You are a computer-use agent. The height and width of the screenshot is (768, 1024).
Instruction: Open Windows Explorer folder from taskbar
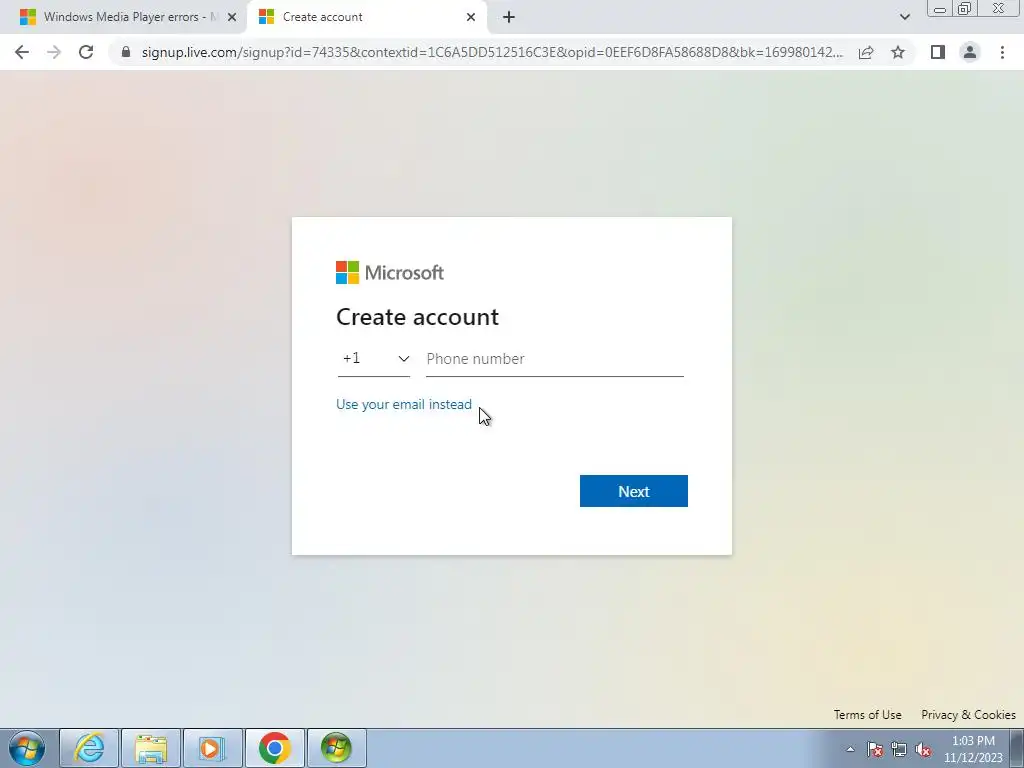click(x=151, y=748)
